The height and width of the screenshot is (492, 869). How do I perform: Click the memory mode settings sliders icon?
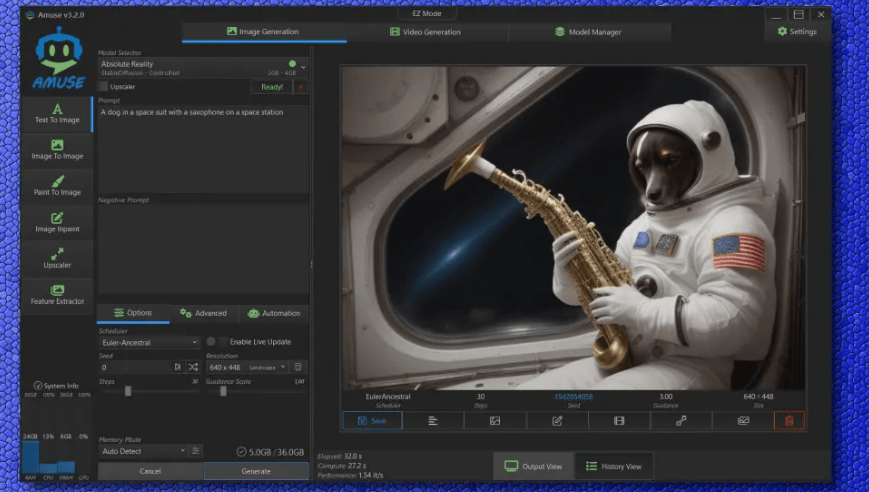click(x=196, y=451)
